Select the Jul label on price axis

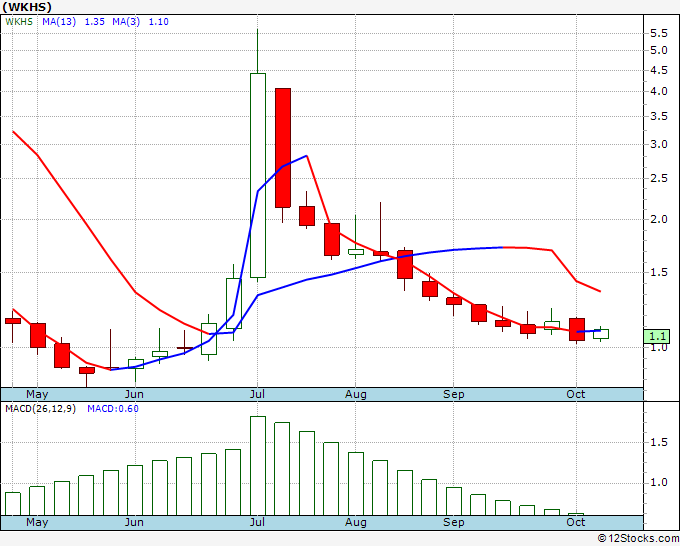tap(258, 395)
